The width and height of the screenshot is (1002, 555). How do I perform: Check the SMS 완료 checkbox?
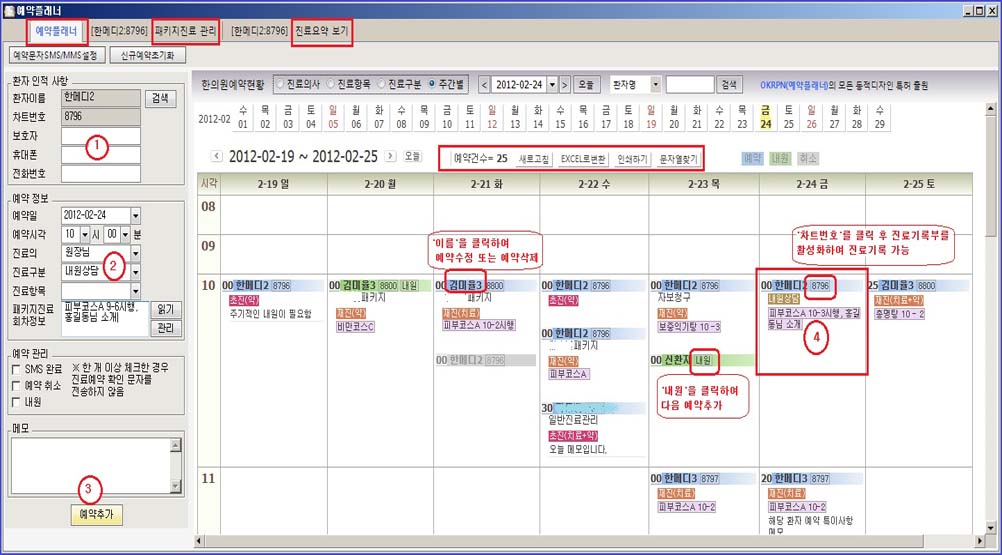point(16,369)
